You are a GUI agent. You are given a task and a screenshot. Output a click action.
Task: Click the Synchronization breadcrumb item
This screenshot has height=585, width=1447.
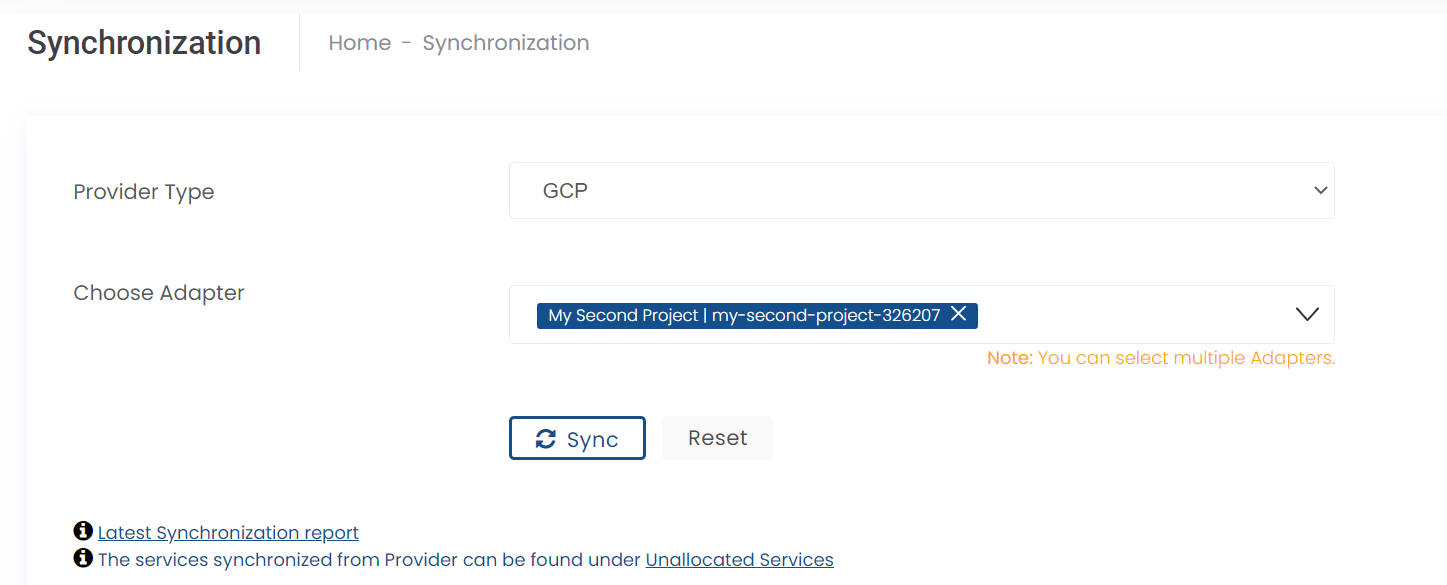505,43
